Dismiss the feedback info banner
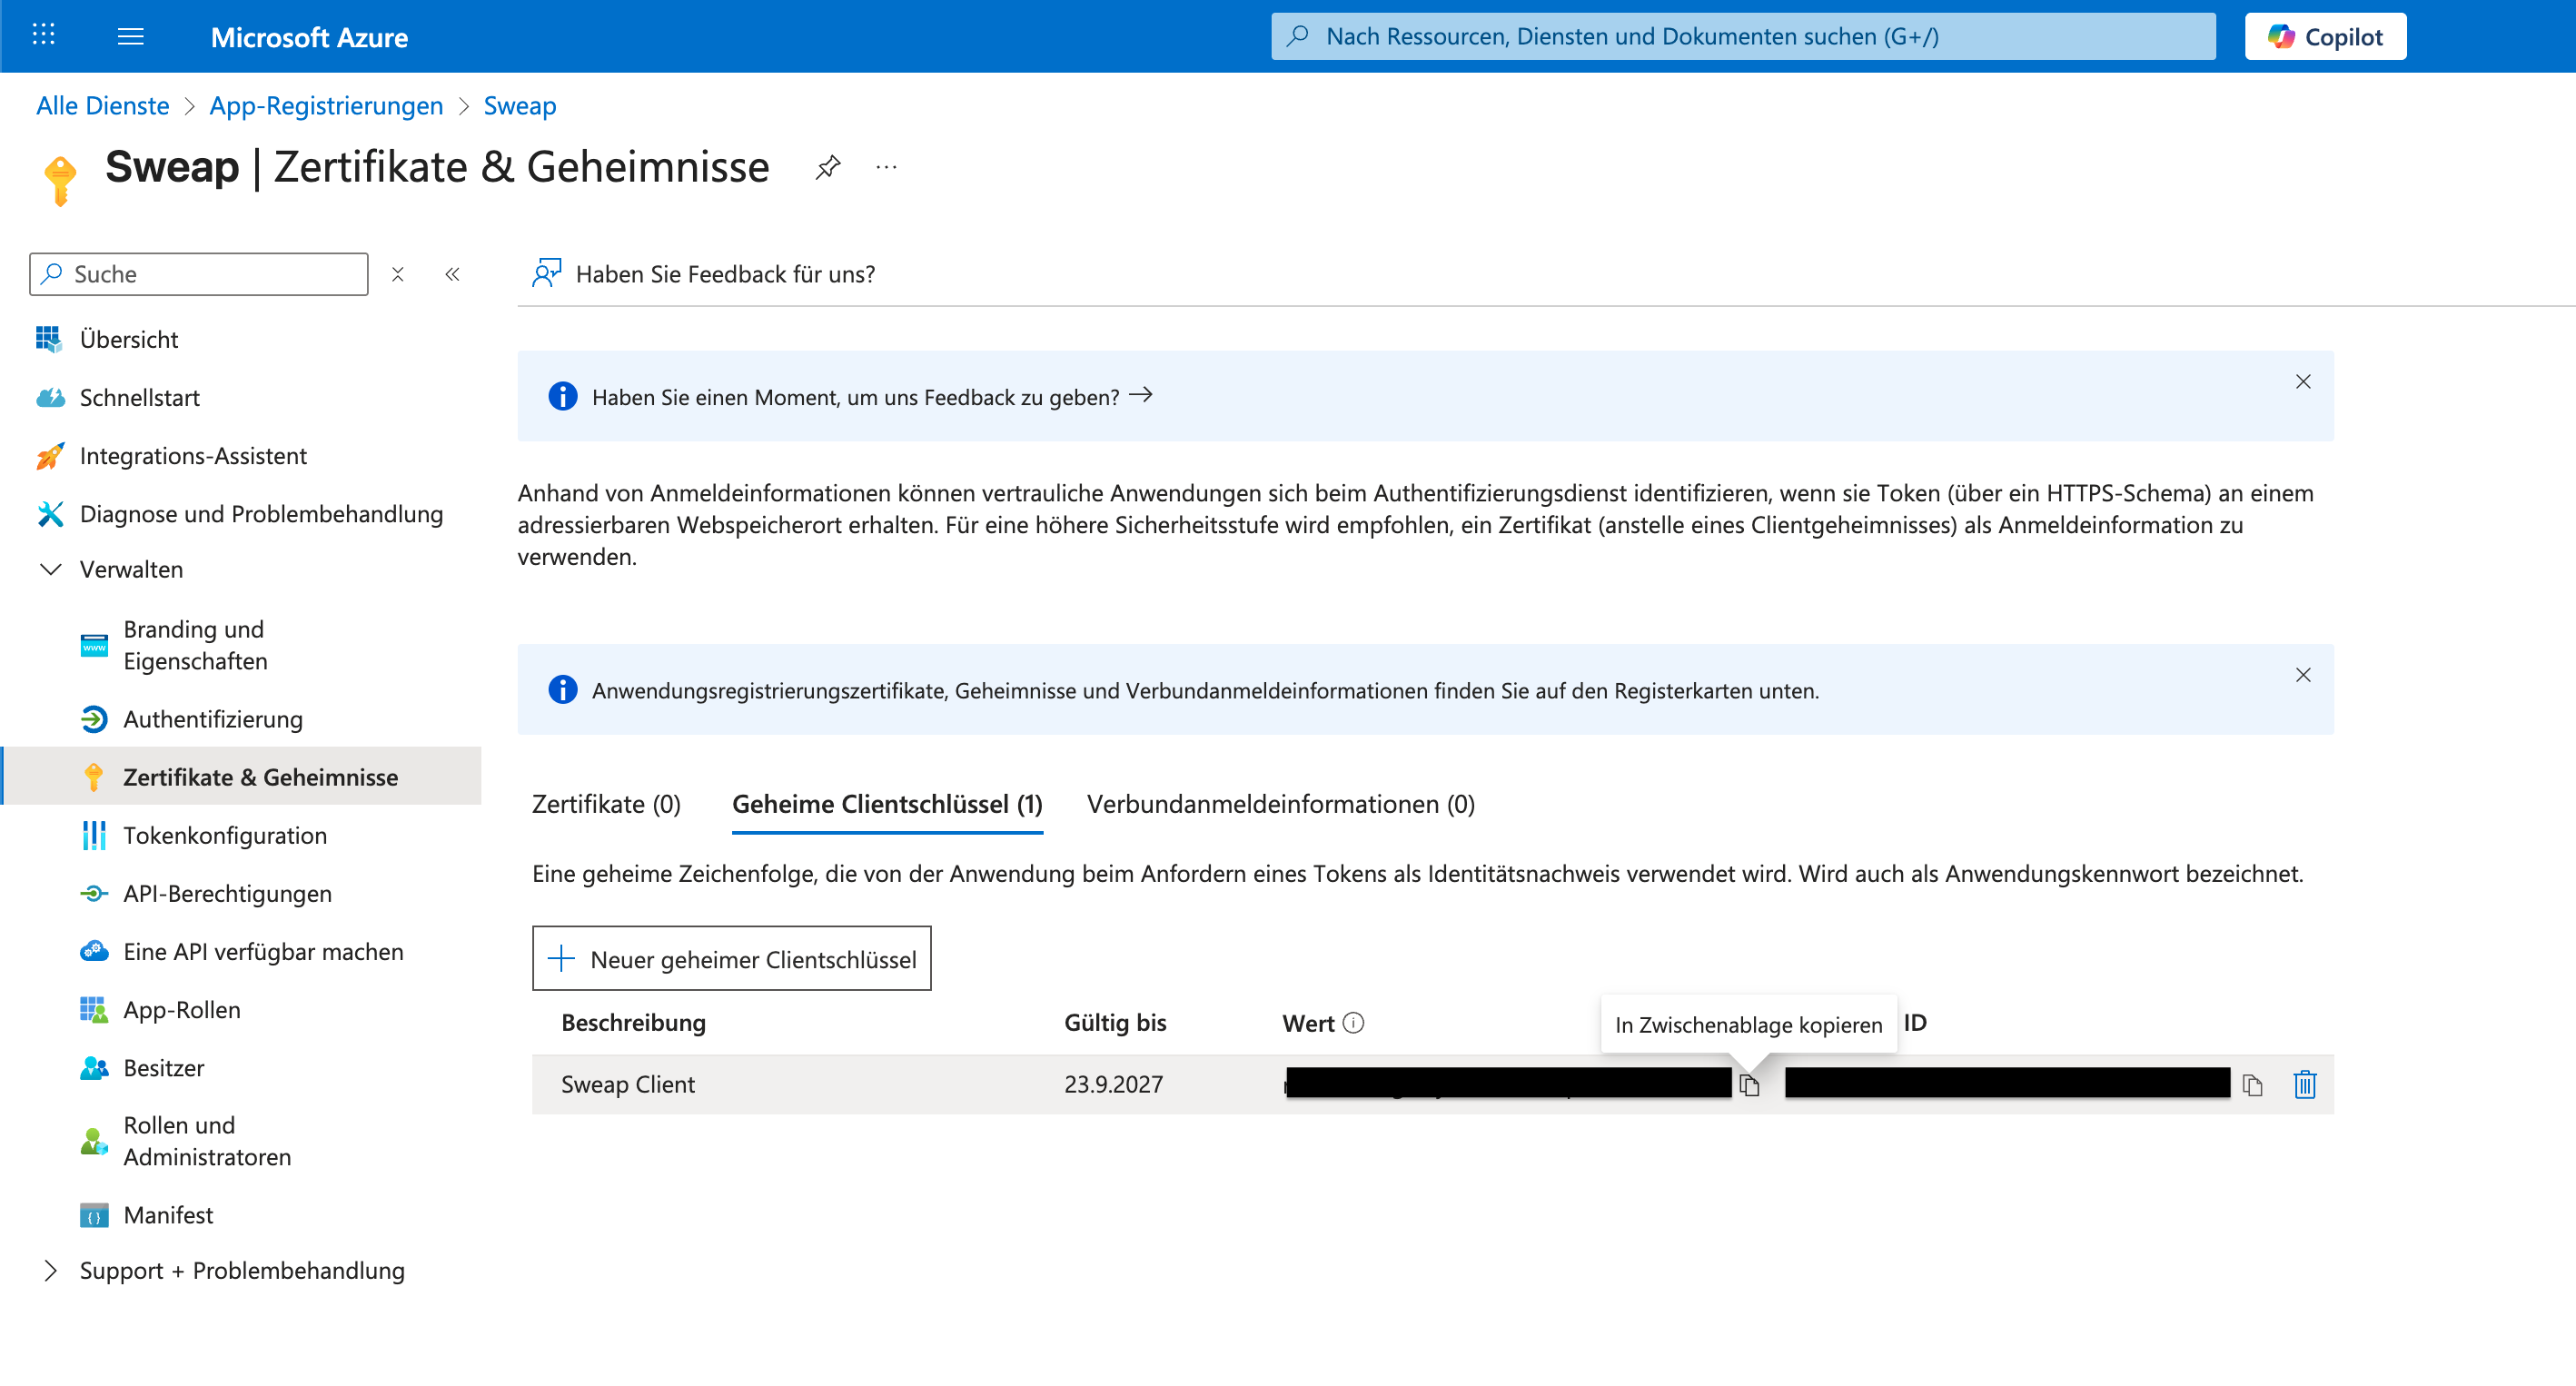Image resolution: width=2576 pixels, height=1386 pixels. tap(2302, 382)
